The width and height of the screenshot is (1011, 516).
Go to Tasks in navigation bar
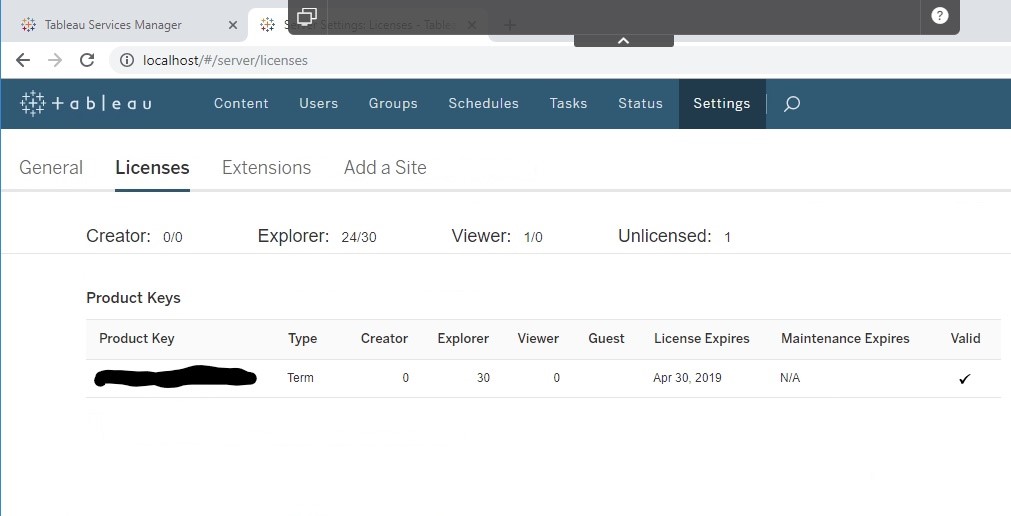[x=568, y=103]
